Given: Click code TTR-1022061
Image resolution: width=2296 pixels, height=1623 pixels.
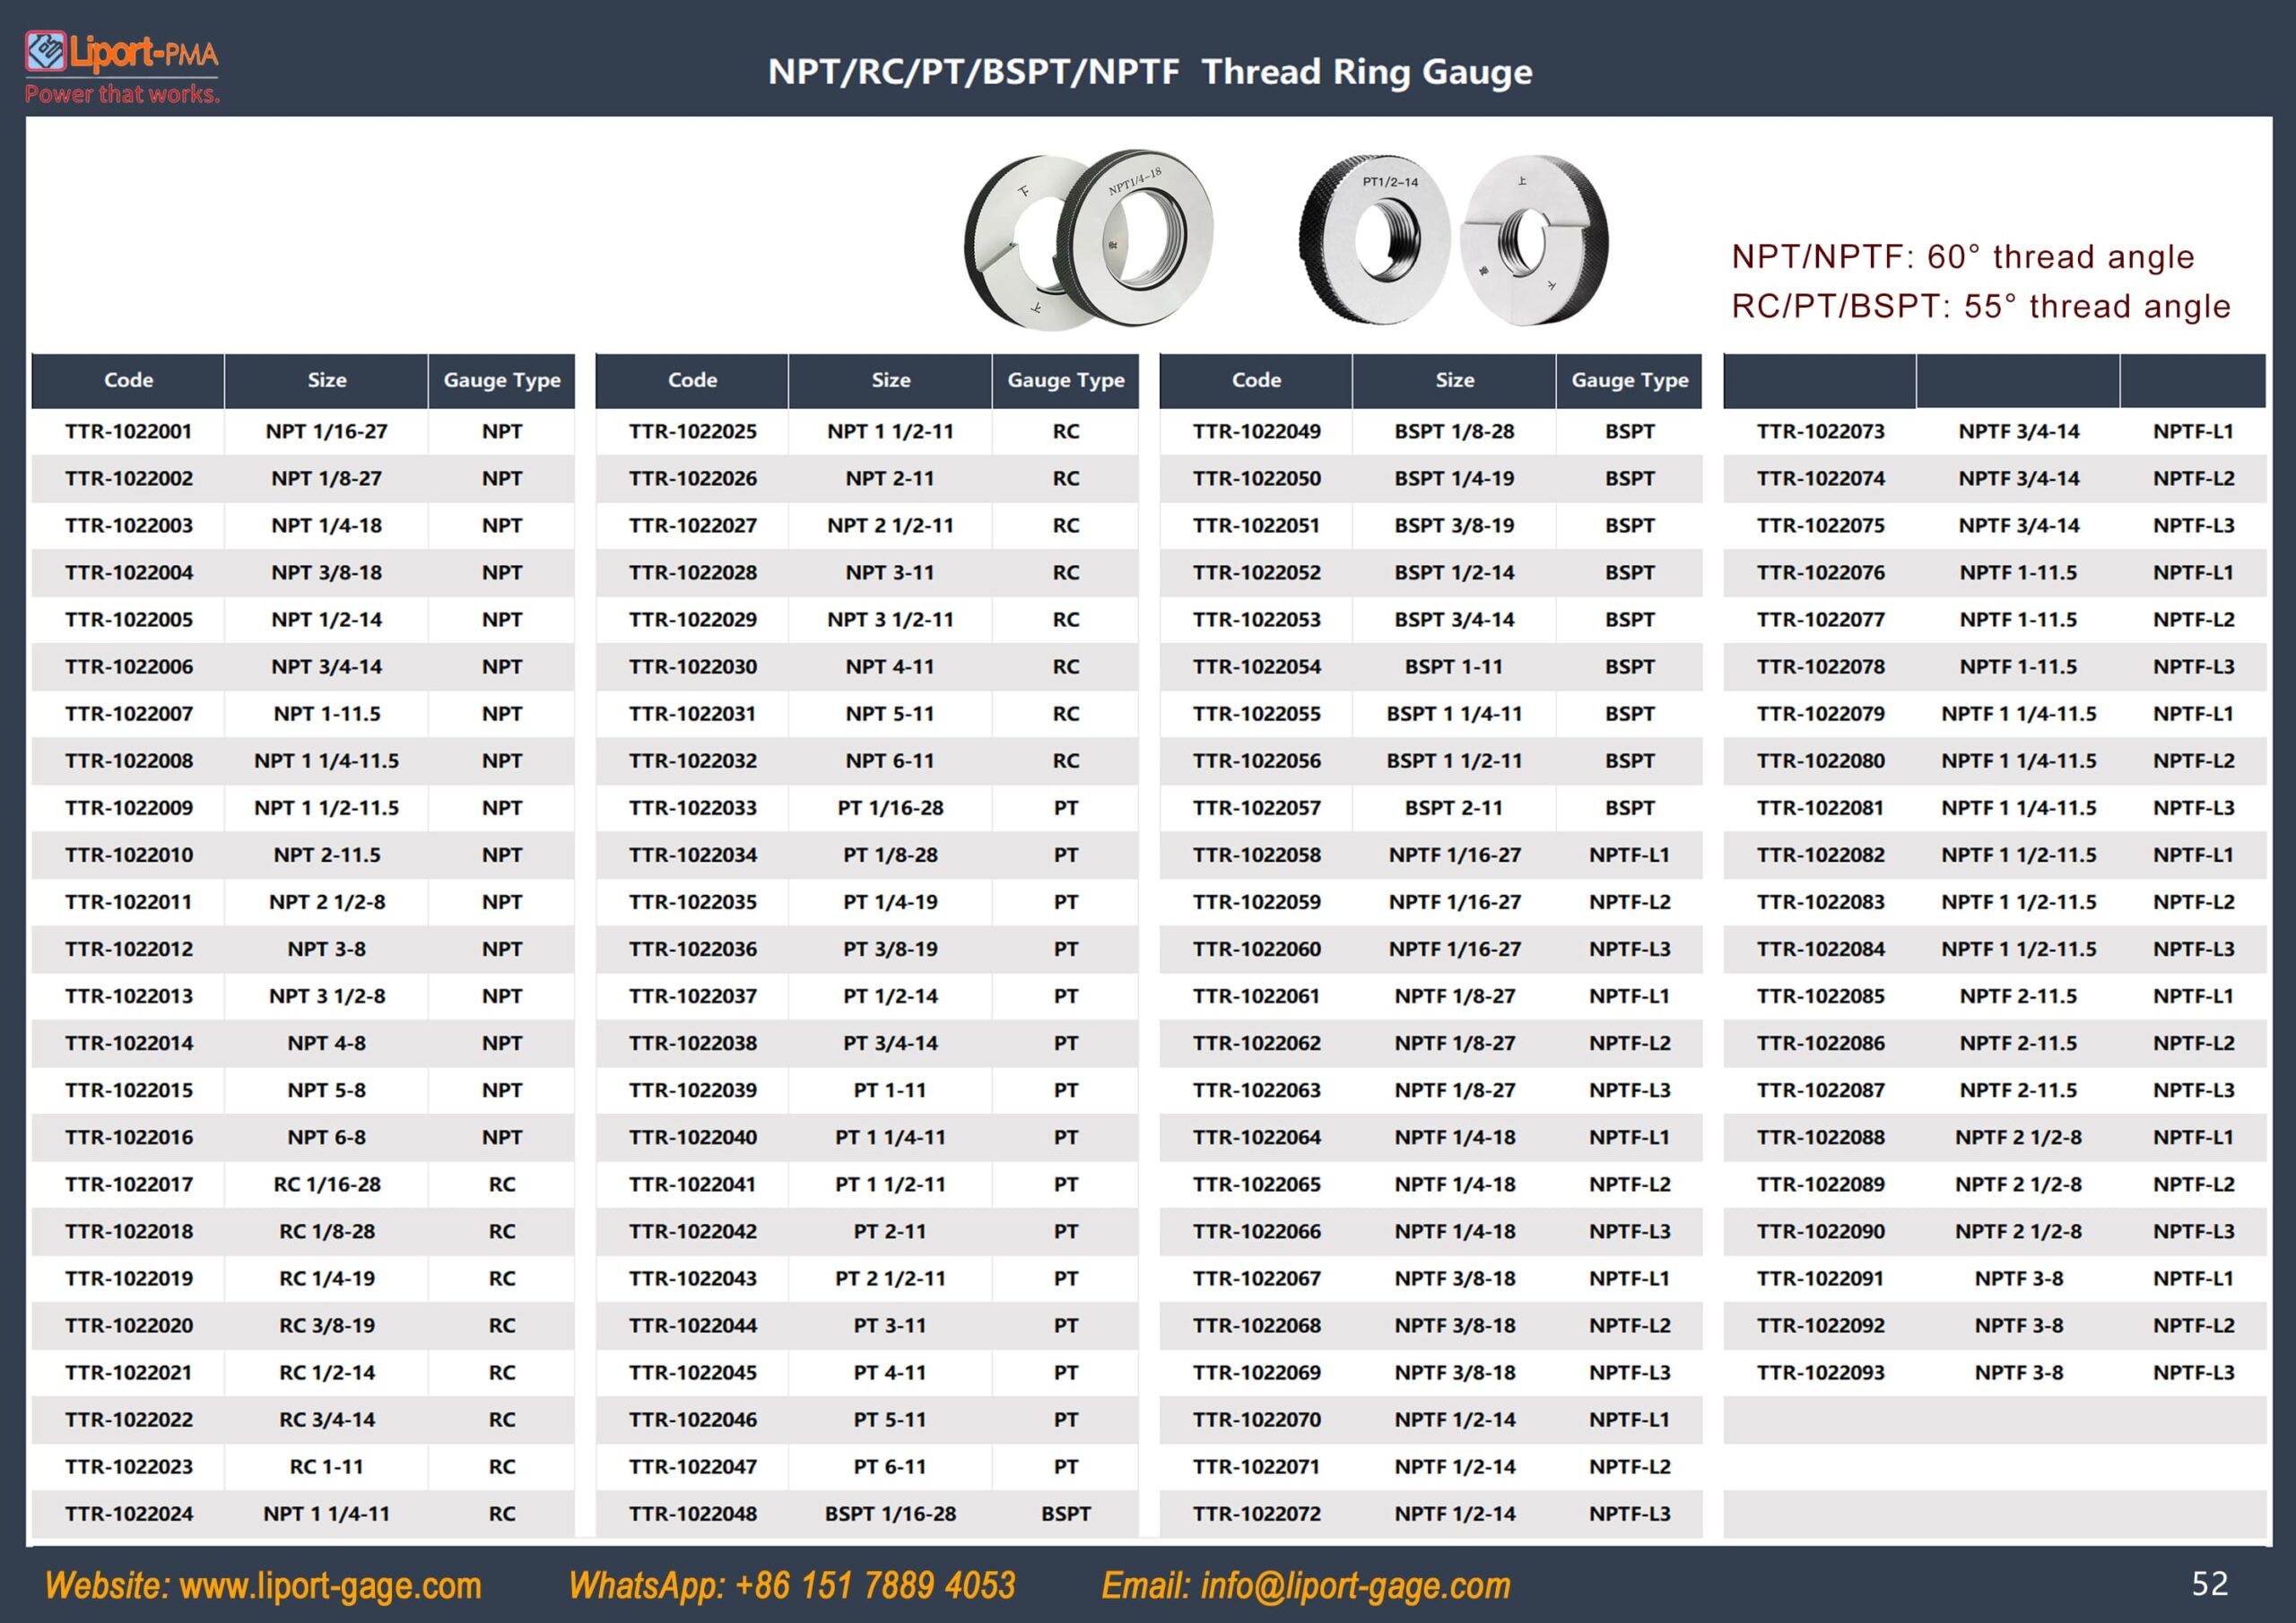Looking at the screenshot, I should click(1257, 996).
